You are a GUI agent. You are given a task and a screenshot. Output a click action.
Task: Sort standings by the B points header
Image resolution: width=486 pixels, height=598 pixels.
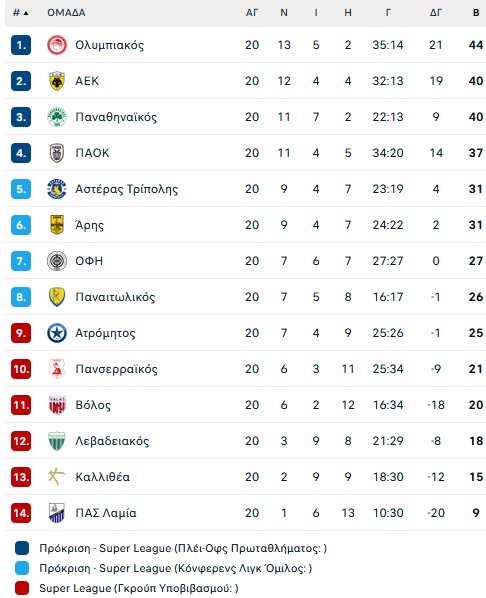tap(476, 13)
